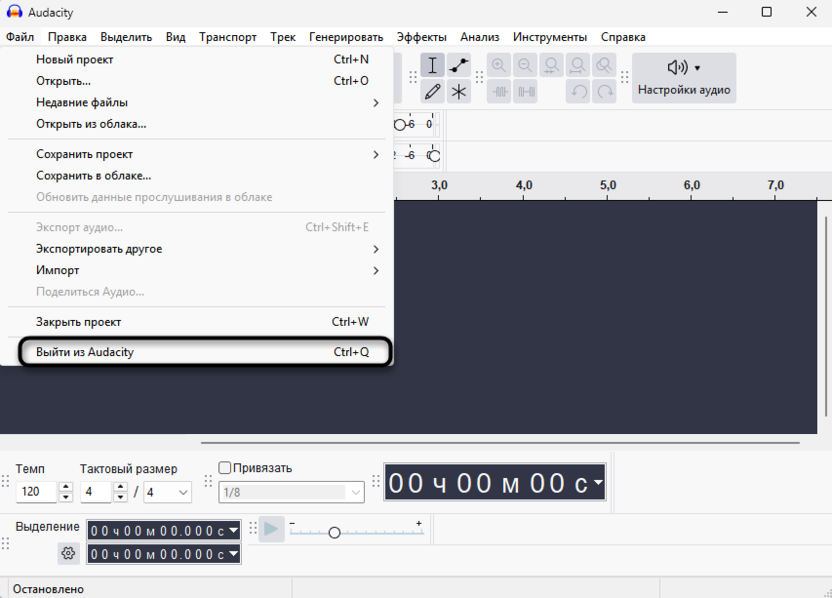Click Сохранить в облаке… entry
This screenshot has height=598, width=832.
[x=94, y=175]
